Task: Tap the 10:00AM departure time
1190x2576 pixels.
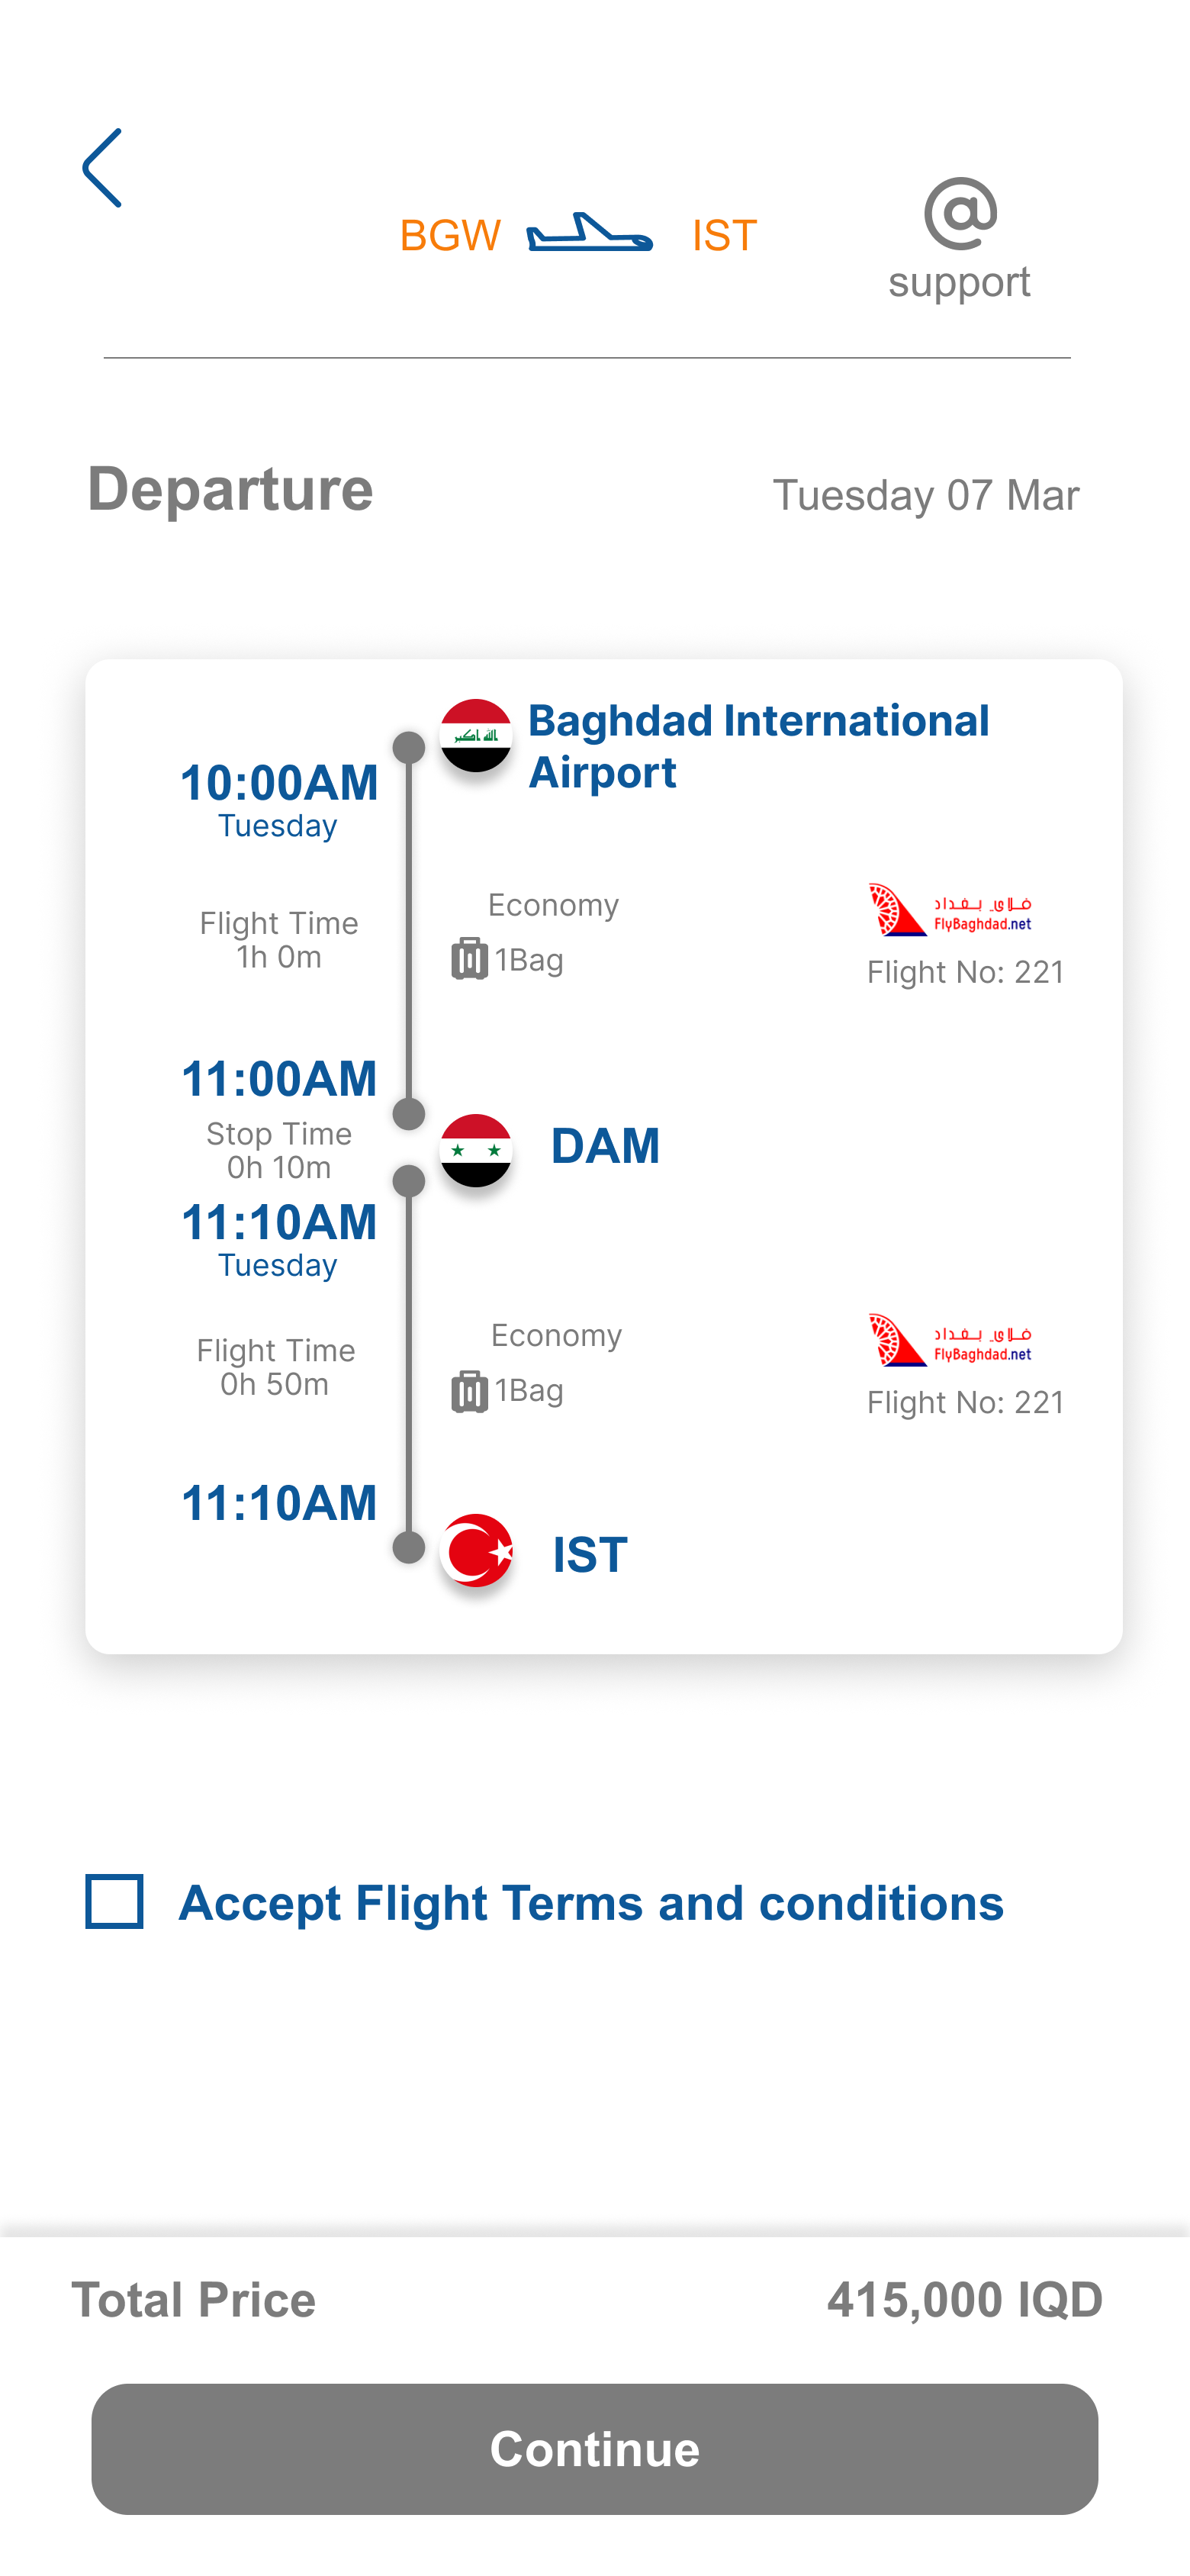Action: click(x=279, y=783)
